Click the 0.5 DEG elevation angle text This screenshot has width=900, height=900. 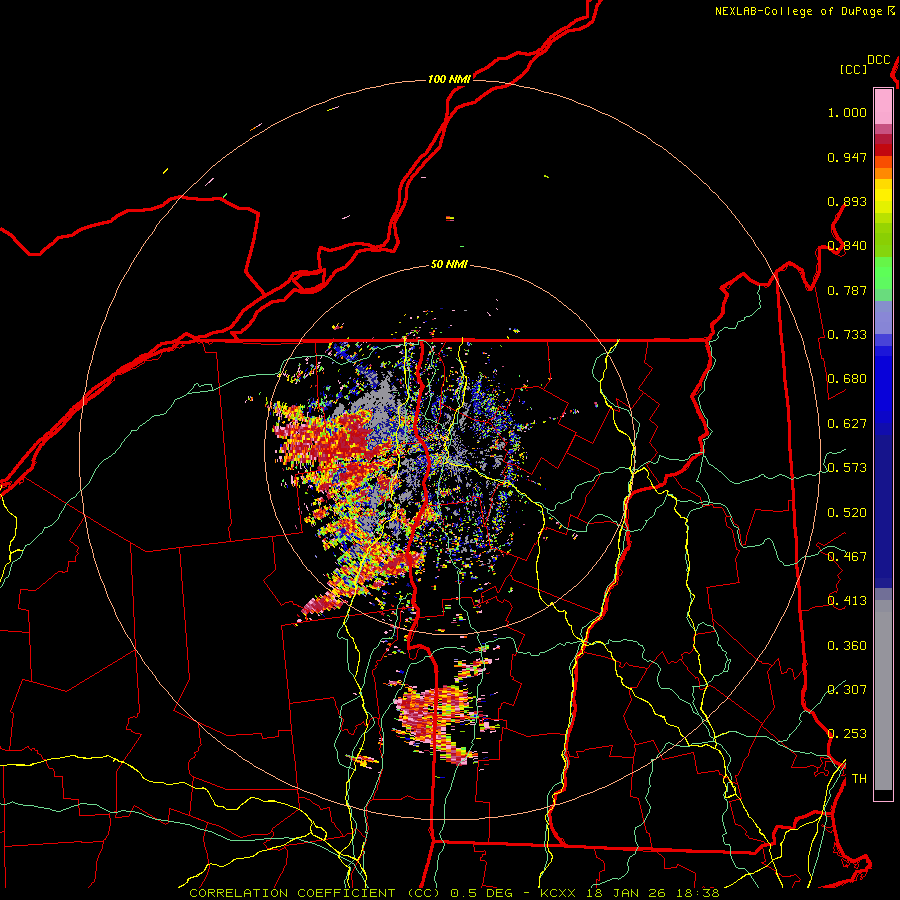tap(482, 893)
